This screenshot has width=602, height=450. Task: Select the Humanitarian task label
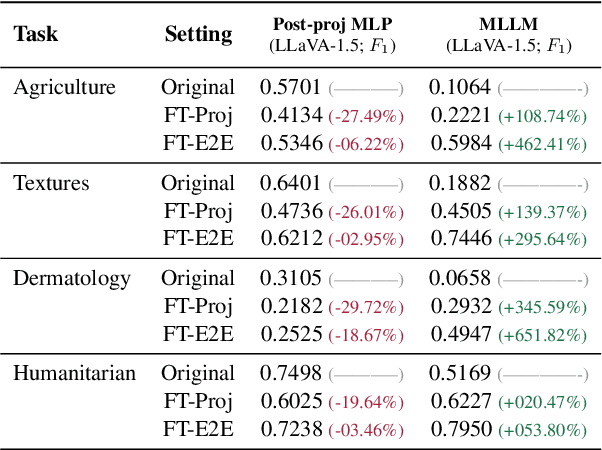75,374
